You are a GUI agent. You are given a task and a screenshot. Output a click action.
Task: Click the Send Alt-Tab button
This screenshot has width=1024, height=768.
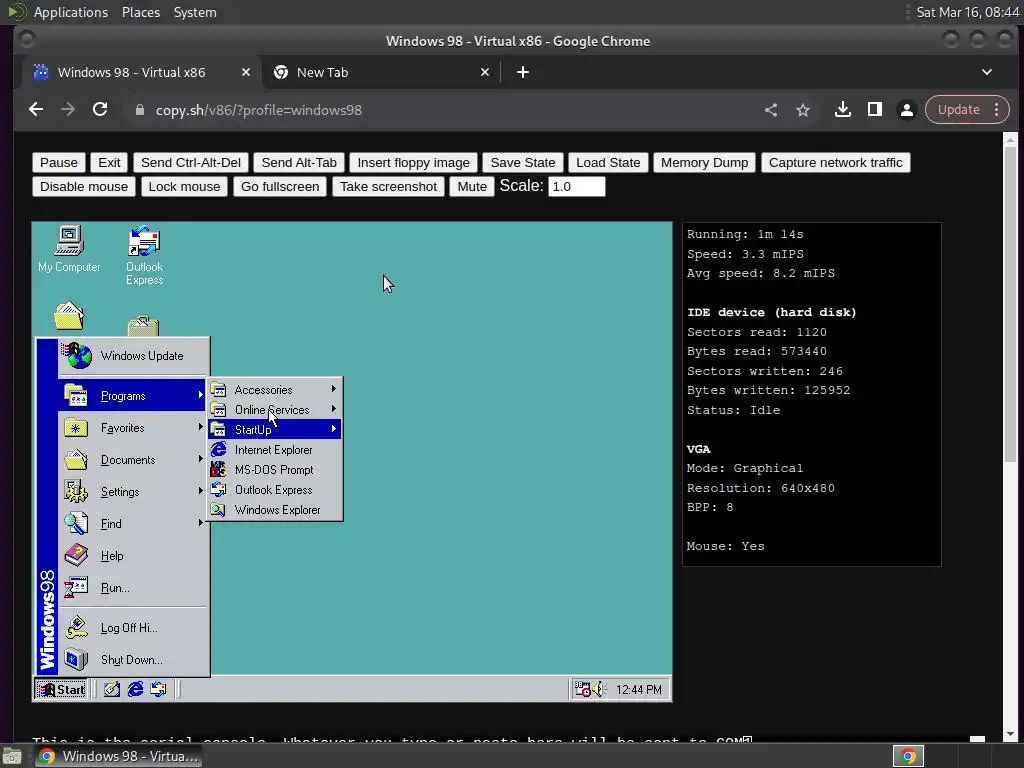click(298, 163)
